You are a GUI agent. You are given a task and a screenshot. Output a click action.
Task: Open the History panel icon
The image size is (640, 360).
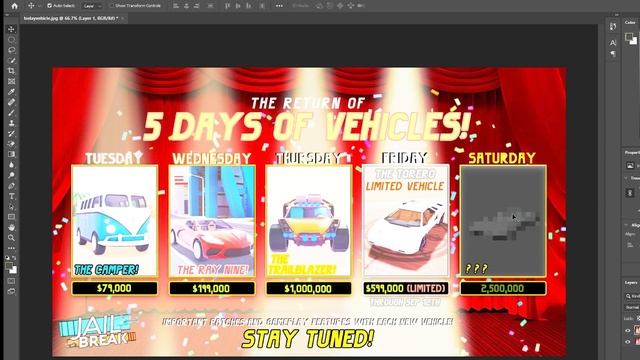(613, 27)
